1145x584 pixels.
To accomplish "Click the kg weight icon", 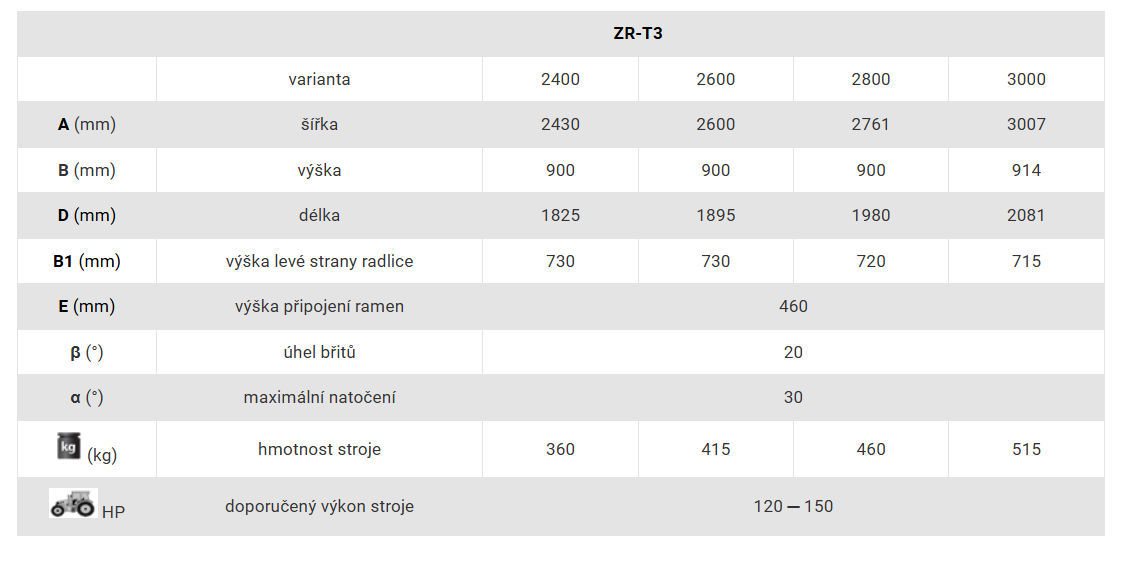I will point(69,446).
